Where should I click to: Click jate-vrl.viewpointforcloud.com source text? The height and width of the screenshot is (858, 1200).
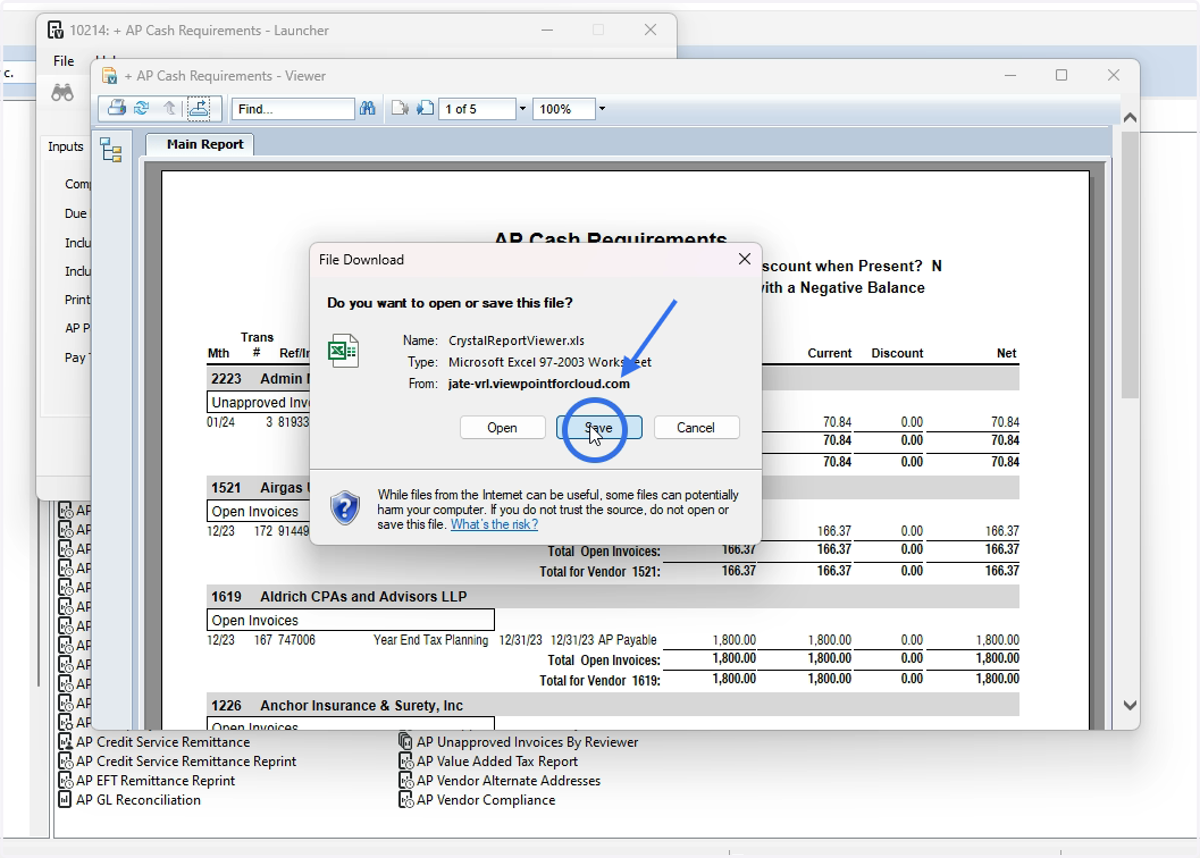coord(539,383)
